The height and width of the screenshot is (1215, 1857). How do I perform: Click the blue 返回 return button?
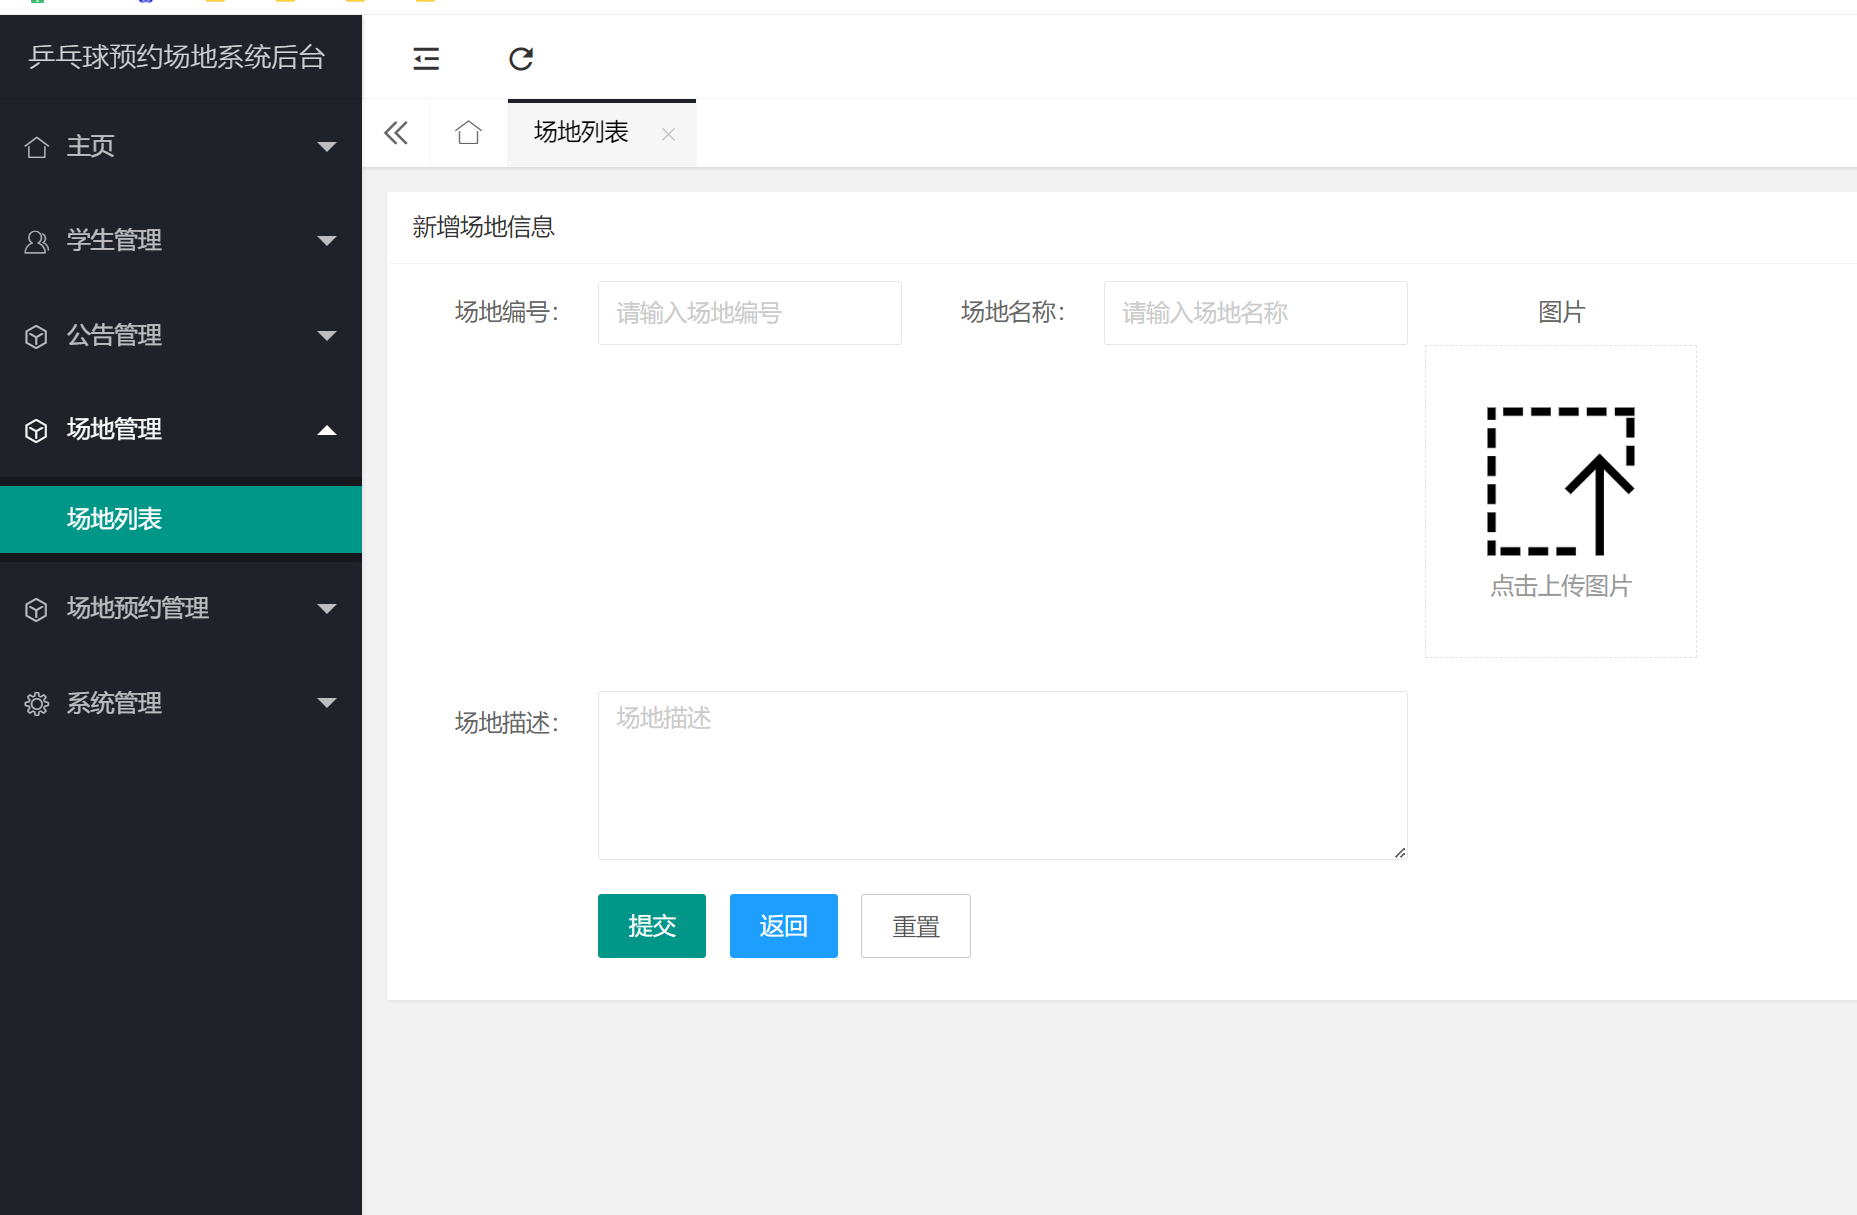[x=783, y=926]
